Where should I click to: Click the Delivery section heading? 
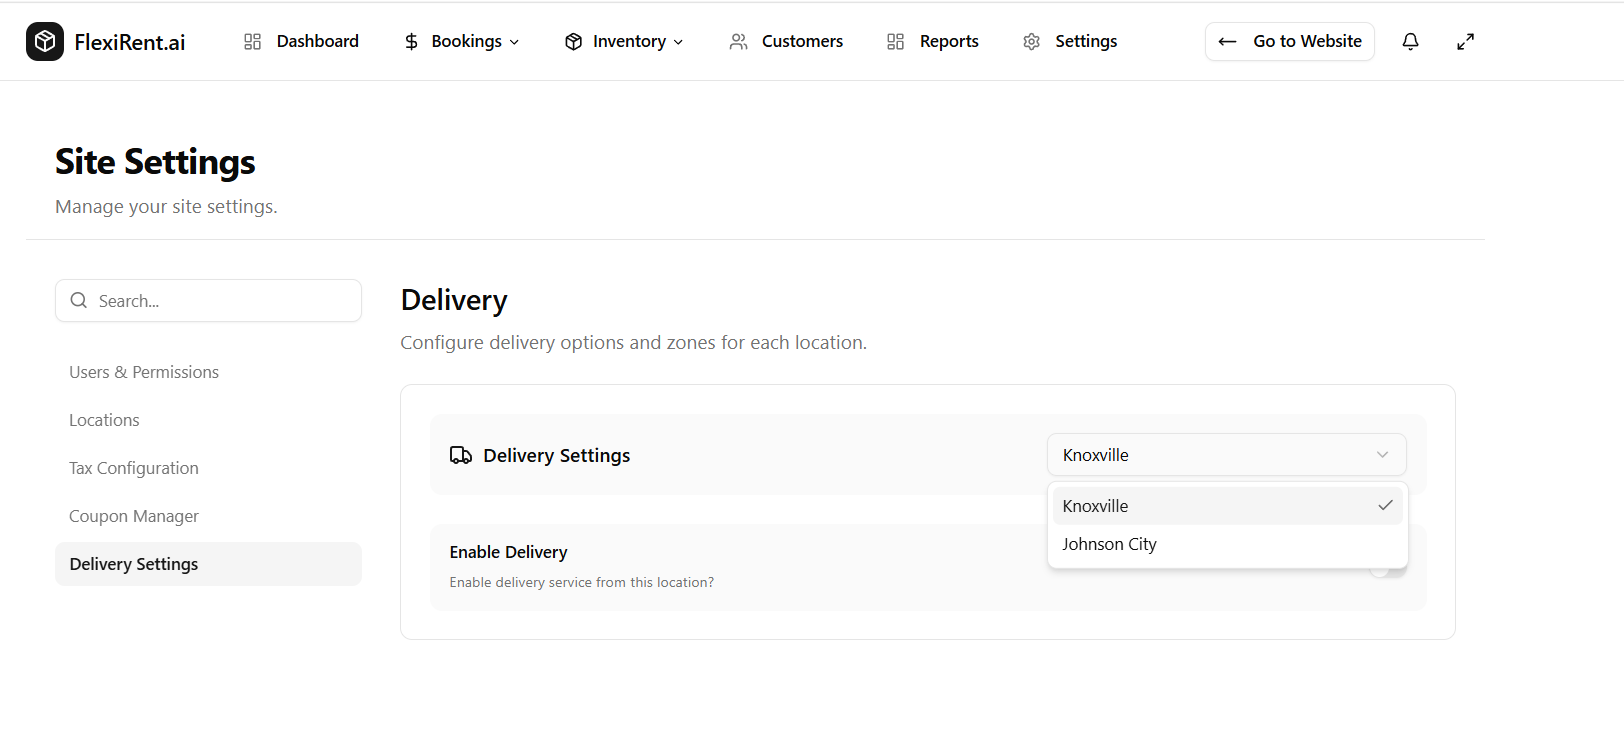[454, 300]
